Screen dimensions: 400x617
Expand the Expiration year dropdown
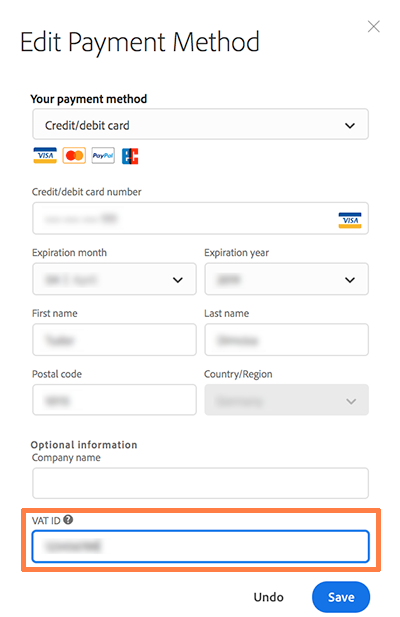point(286,279)
